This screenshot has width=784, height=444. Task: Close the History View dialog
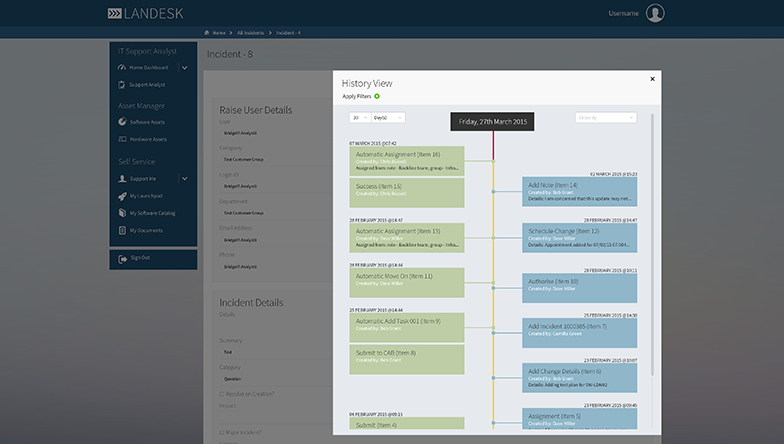pos(652,78)
